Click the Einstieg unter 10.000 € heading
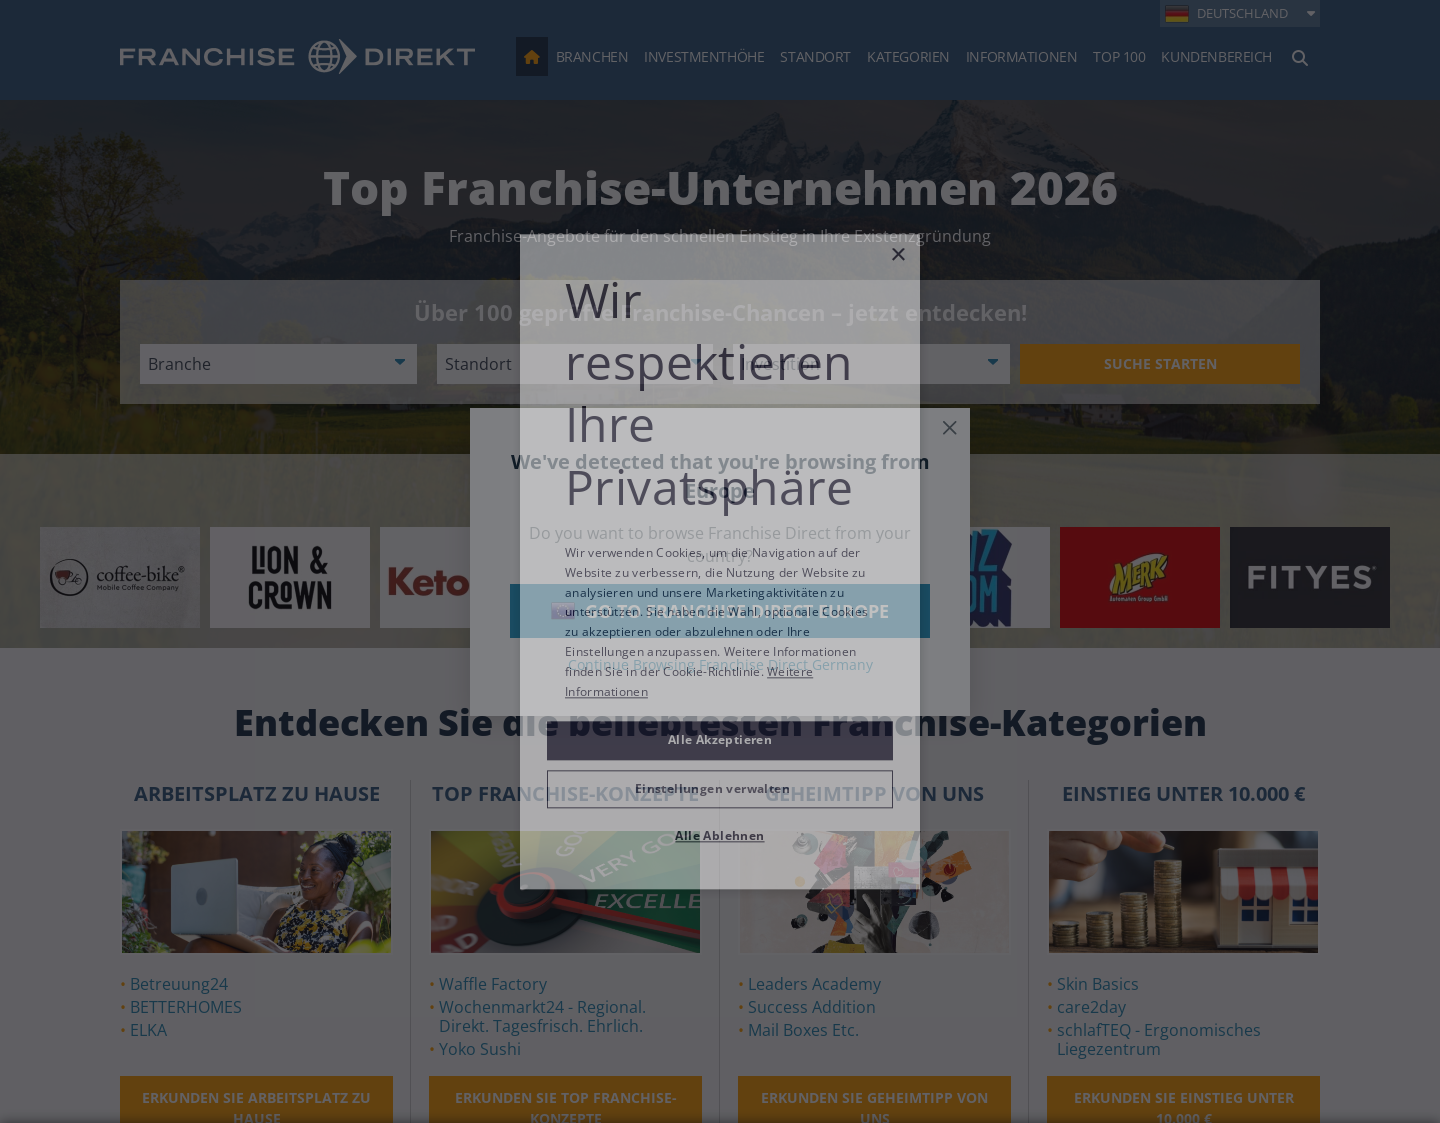Viewport: 1440px width, 1123px height. (x=1184, y=794)
